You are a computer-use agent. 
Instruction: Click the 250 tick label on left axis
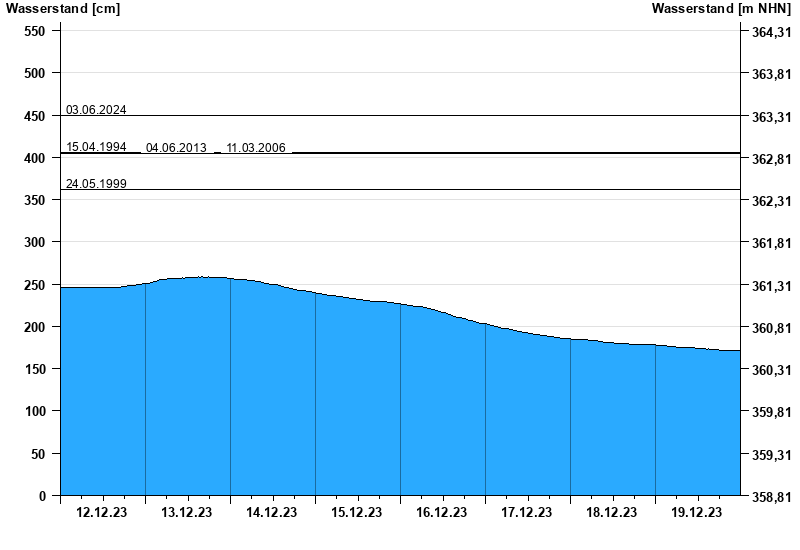tap(35, 285)
